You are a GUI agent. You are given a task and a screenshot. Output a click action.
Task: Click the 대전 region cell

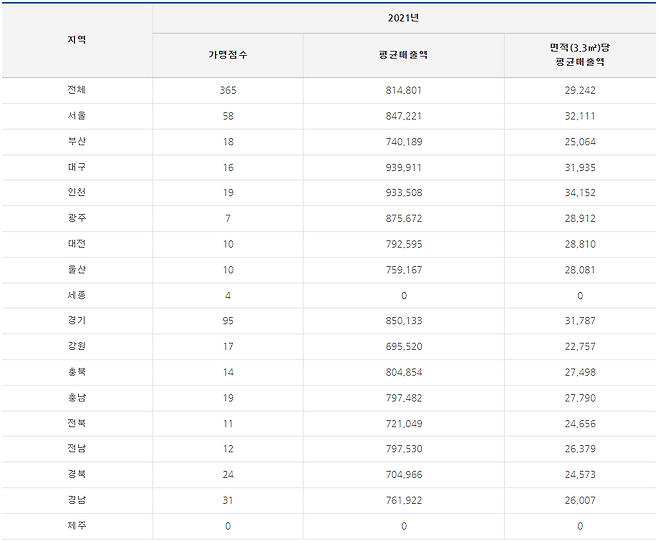tap(76, 244)
